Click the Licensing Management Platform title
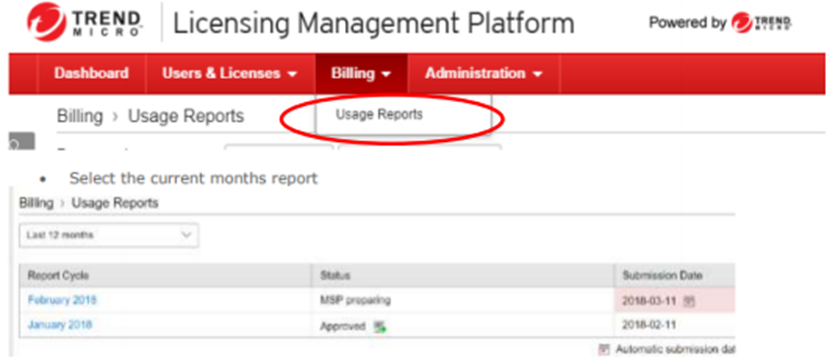Screen dimensions: 838x363 [374, 24]
